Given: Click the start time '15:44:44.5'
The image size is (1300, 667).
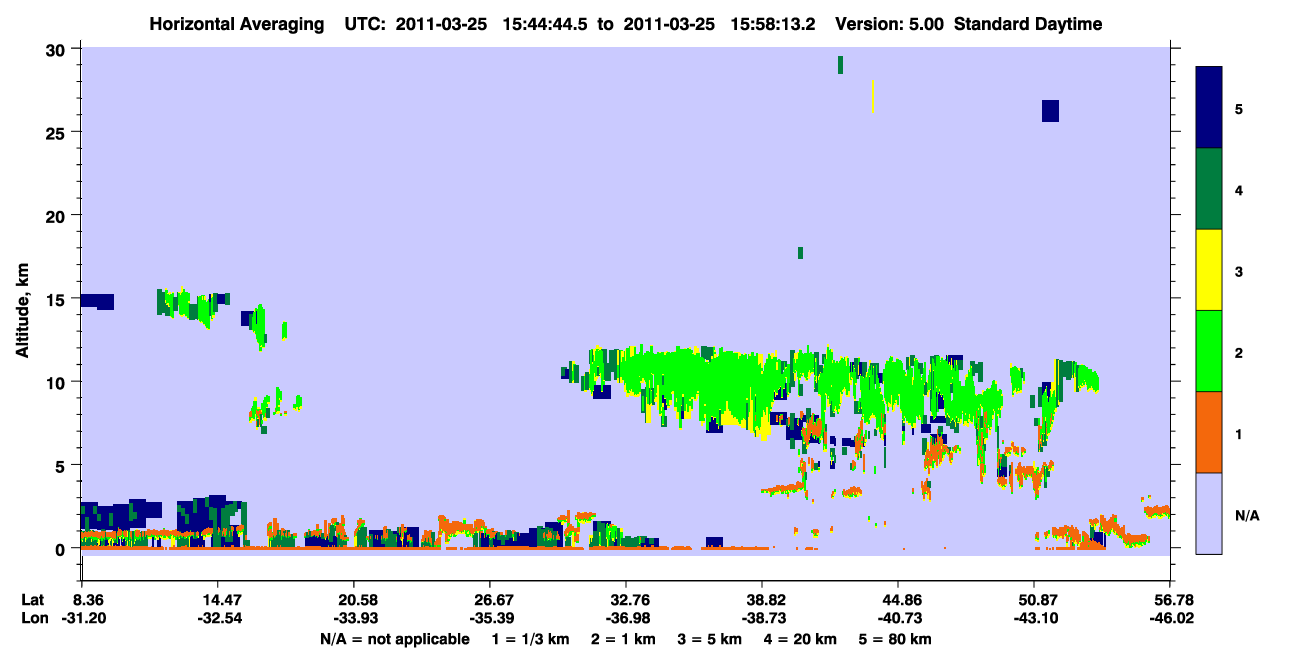Looking at the screenshot, I should coord(546,24).
